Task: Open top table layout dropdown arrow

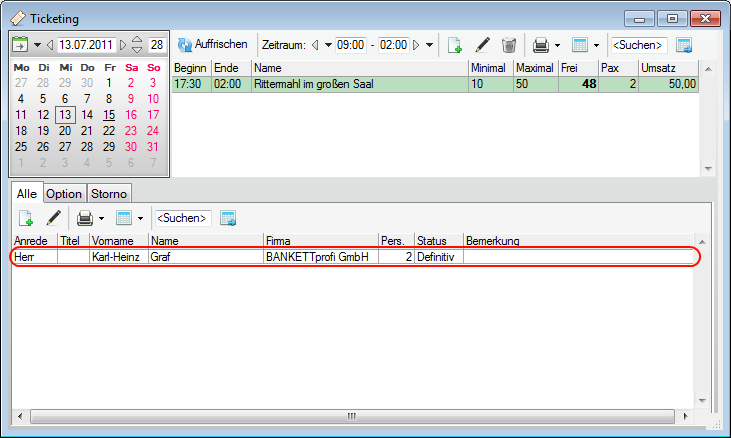Action: pos(596,46)
